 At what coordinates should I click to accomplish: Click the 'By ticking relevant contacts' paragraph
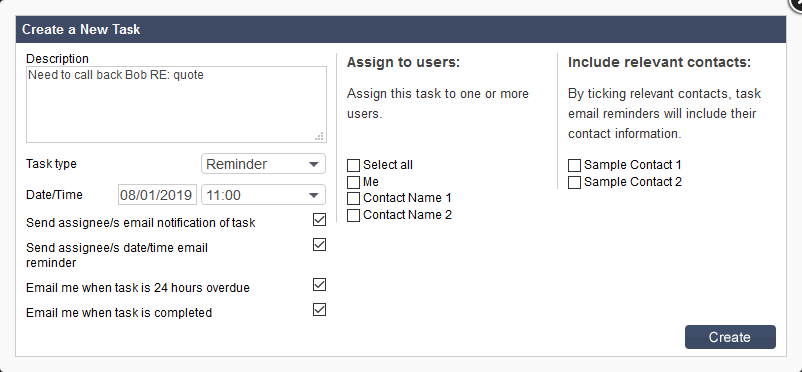coord(664,114)
